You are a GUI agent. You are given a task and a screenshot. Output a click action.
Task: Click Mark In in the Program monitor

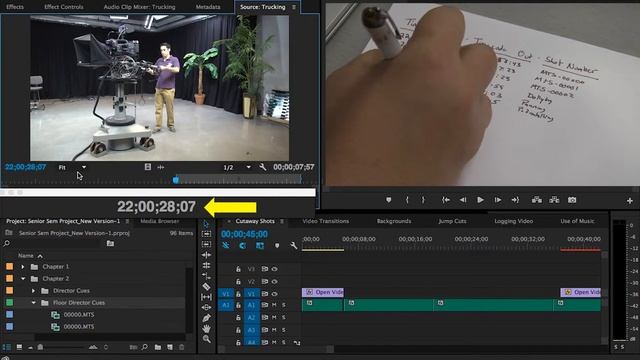[x=407, y=200]
